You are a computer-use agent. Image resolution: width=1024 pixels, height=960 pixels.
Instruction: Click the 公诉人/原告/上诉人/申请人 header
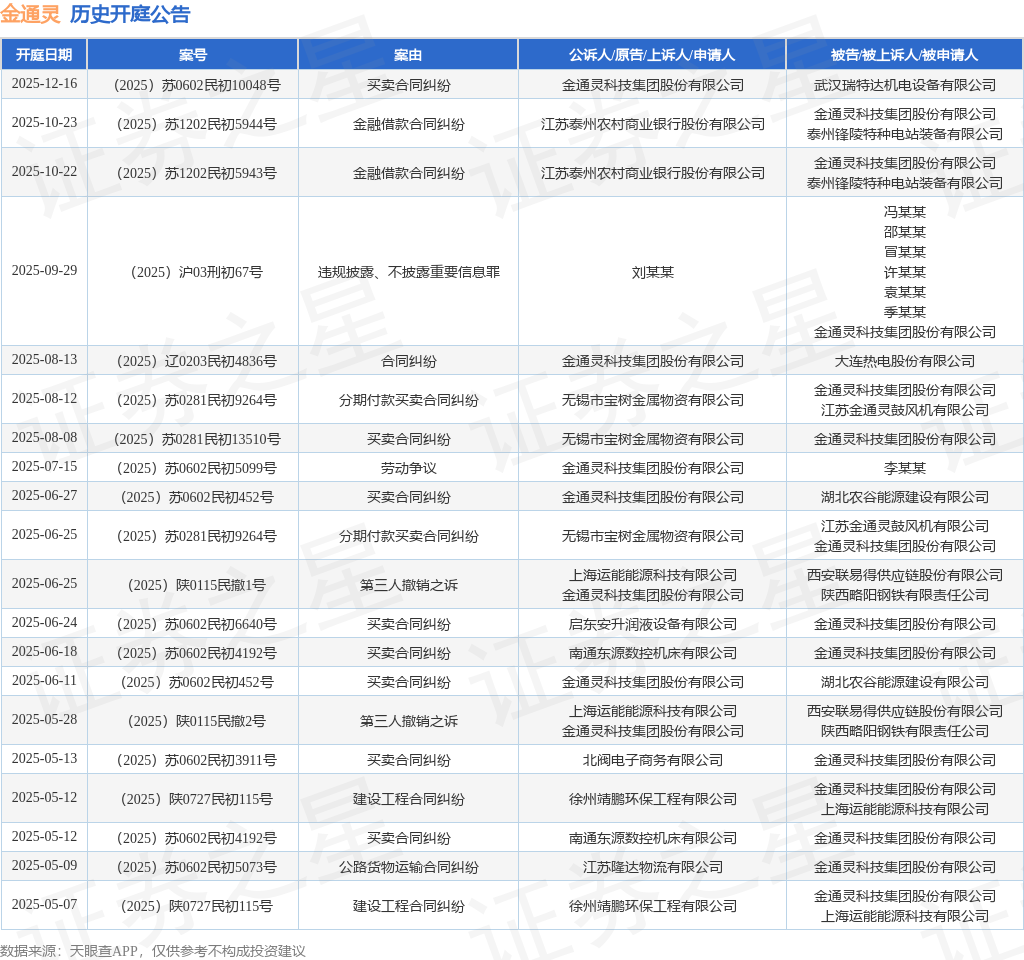tap(652, 55)
